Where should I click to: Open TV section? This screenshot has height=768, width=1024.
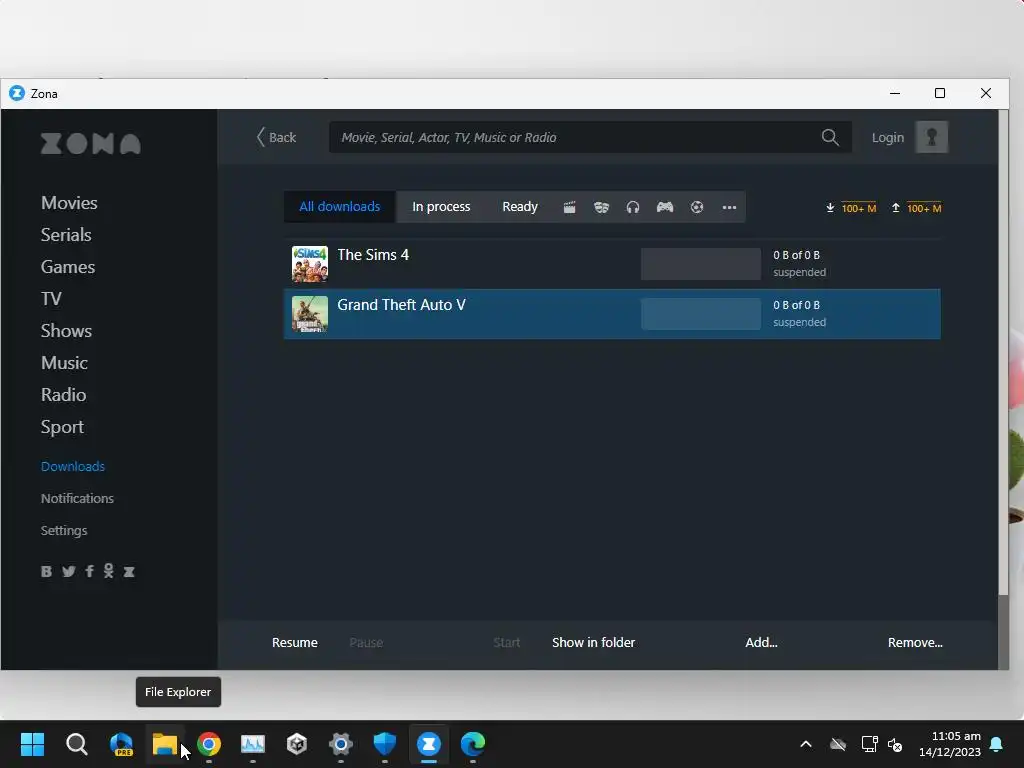click(52, 298)
